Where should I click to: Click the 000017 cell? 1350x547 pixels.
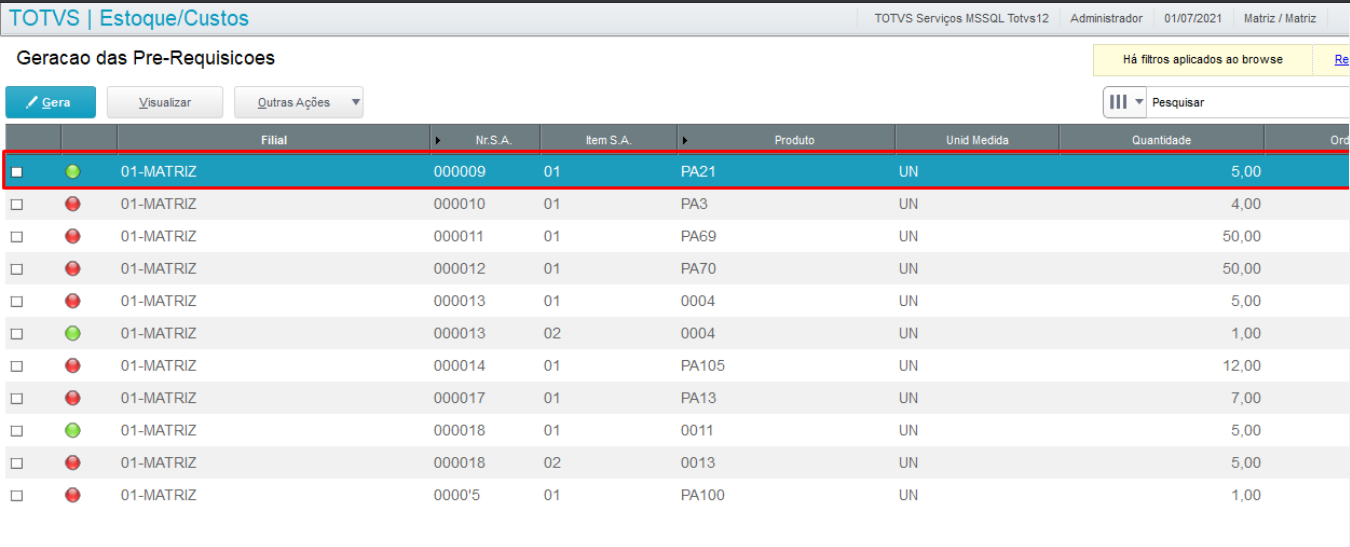tap(459, 398)
